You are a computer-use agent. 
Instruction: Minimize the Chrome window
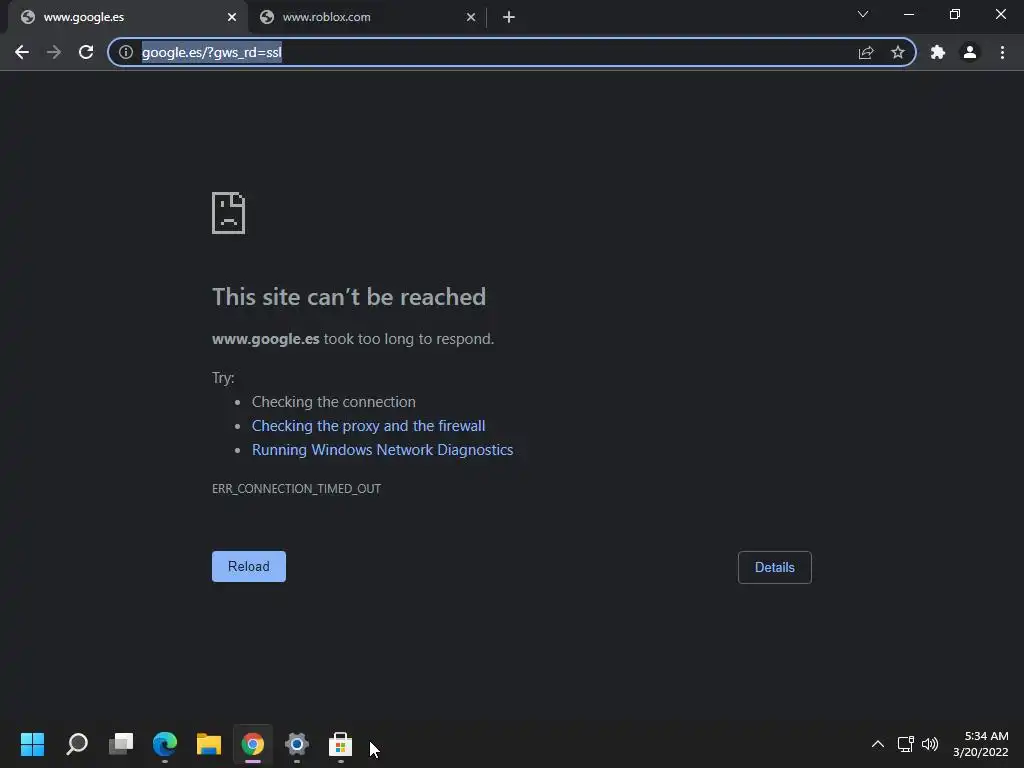908,14
